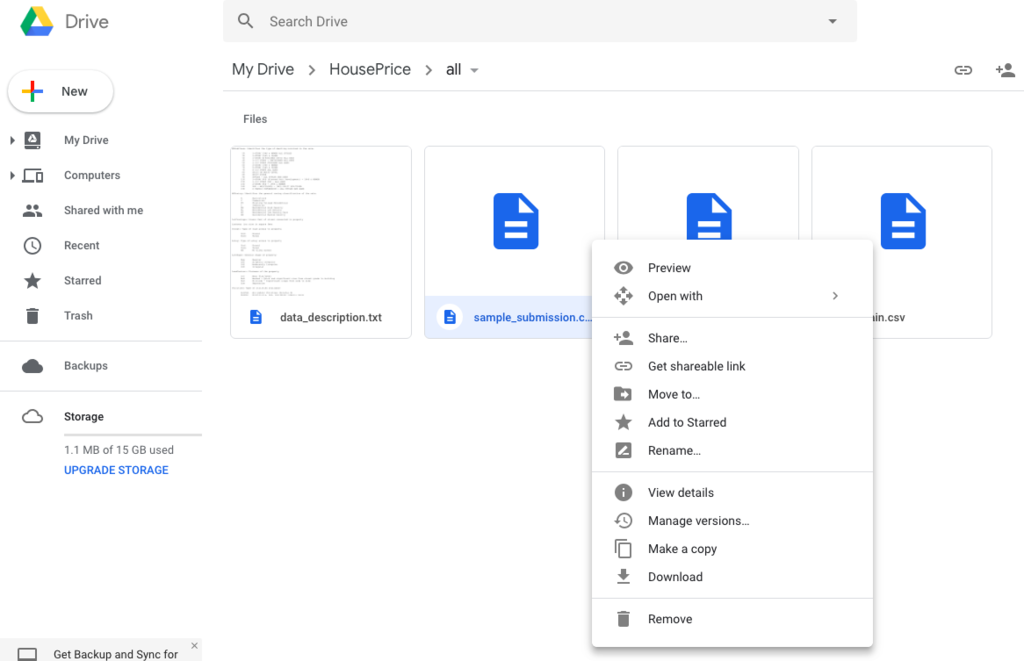Open Computers in the sidebar
The width and height of the screenshot is (1024, 661).
coord(92,175)
